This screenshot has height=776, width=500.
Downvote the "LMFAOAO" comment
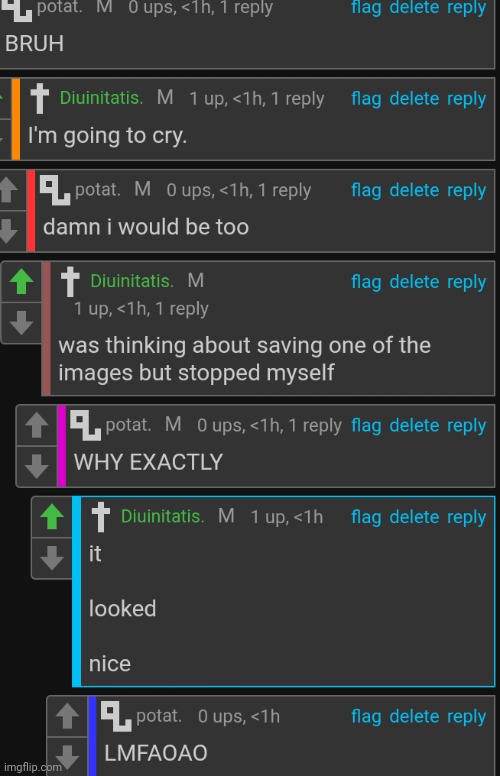coord(67,757)
